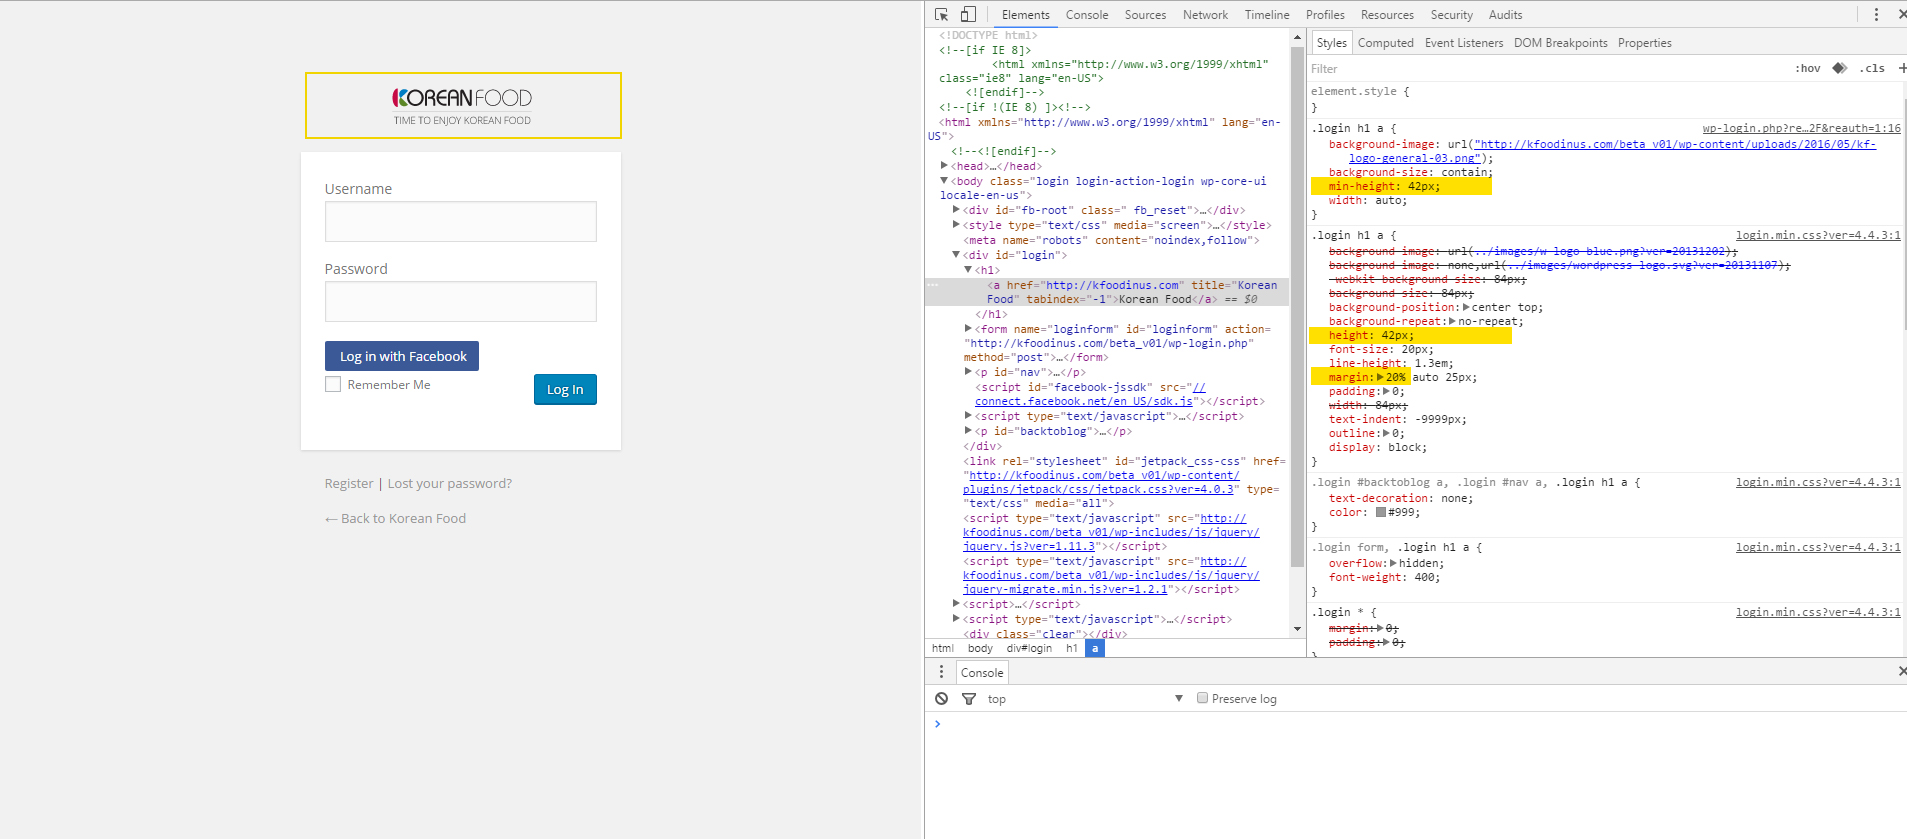Click the Elements panel scroll-up arrow
Viewport: 1907px width, 839px height.
pos(1298,37)
